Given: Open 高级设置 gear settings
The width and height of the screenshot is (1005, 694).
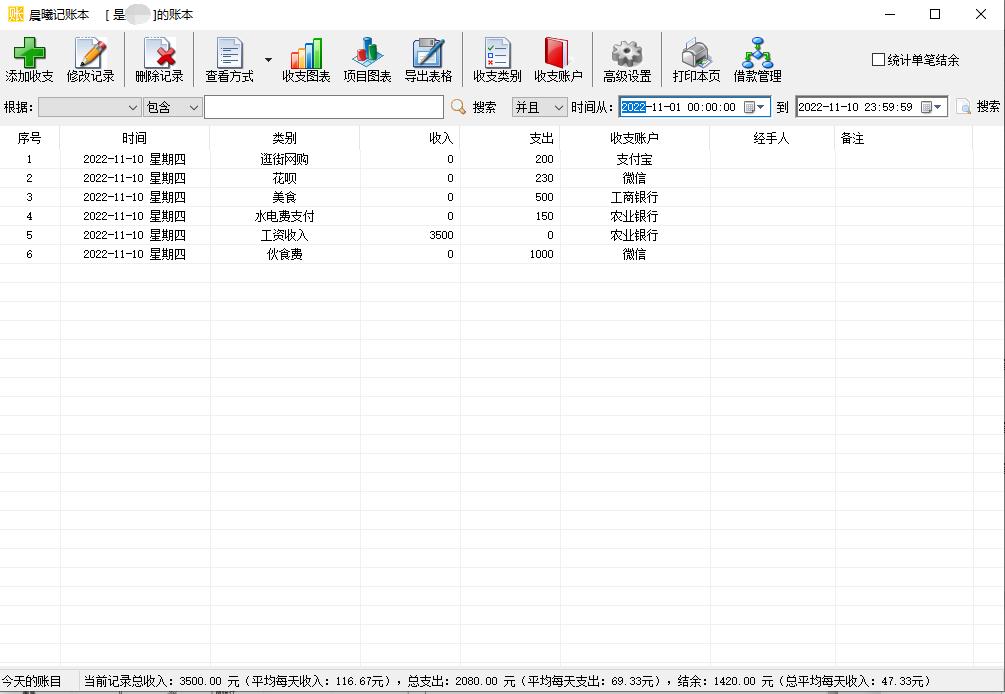Looking at the screenshot, I should 627,54.
